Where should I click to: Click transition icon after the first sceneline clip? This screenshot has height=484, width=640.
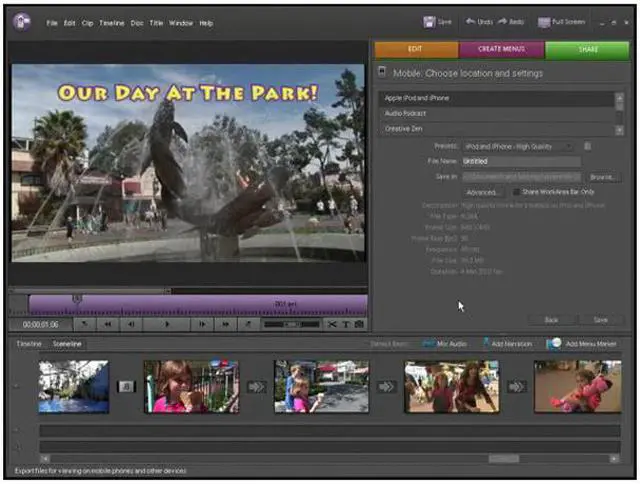pyautogui.click(x=126, y=386)
